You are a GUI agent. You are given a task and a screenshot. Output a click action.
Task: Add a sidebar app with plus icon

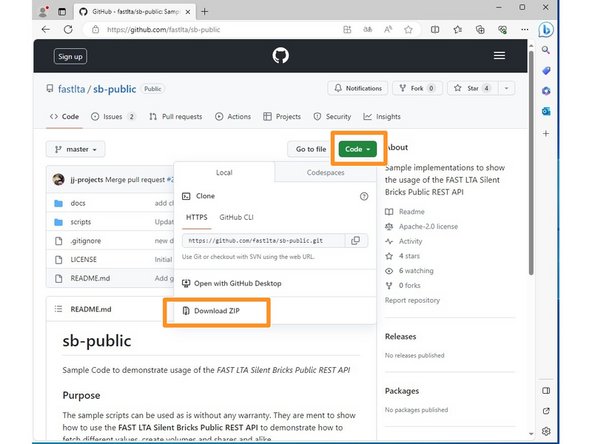point(546,133)
